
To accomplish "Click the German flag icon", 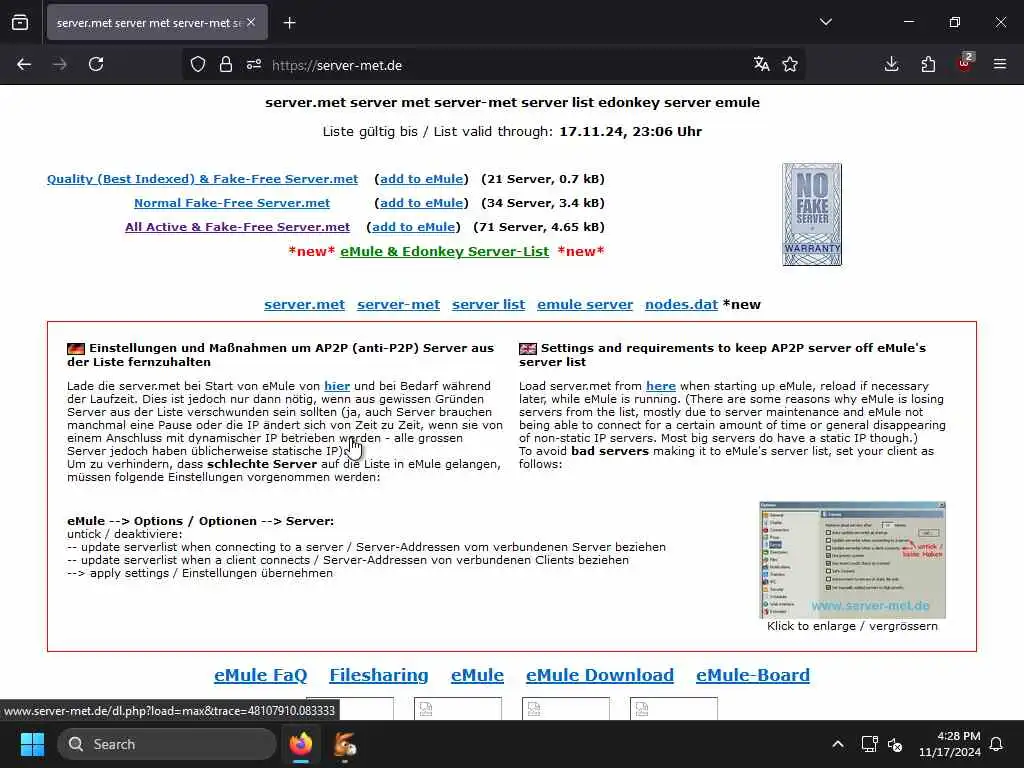I will pyautogui.click(x=76, y=349).
